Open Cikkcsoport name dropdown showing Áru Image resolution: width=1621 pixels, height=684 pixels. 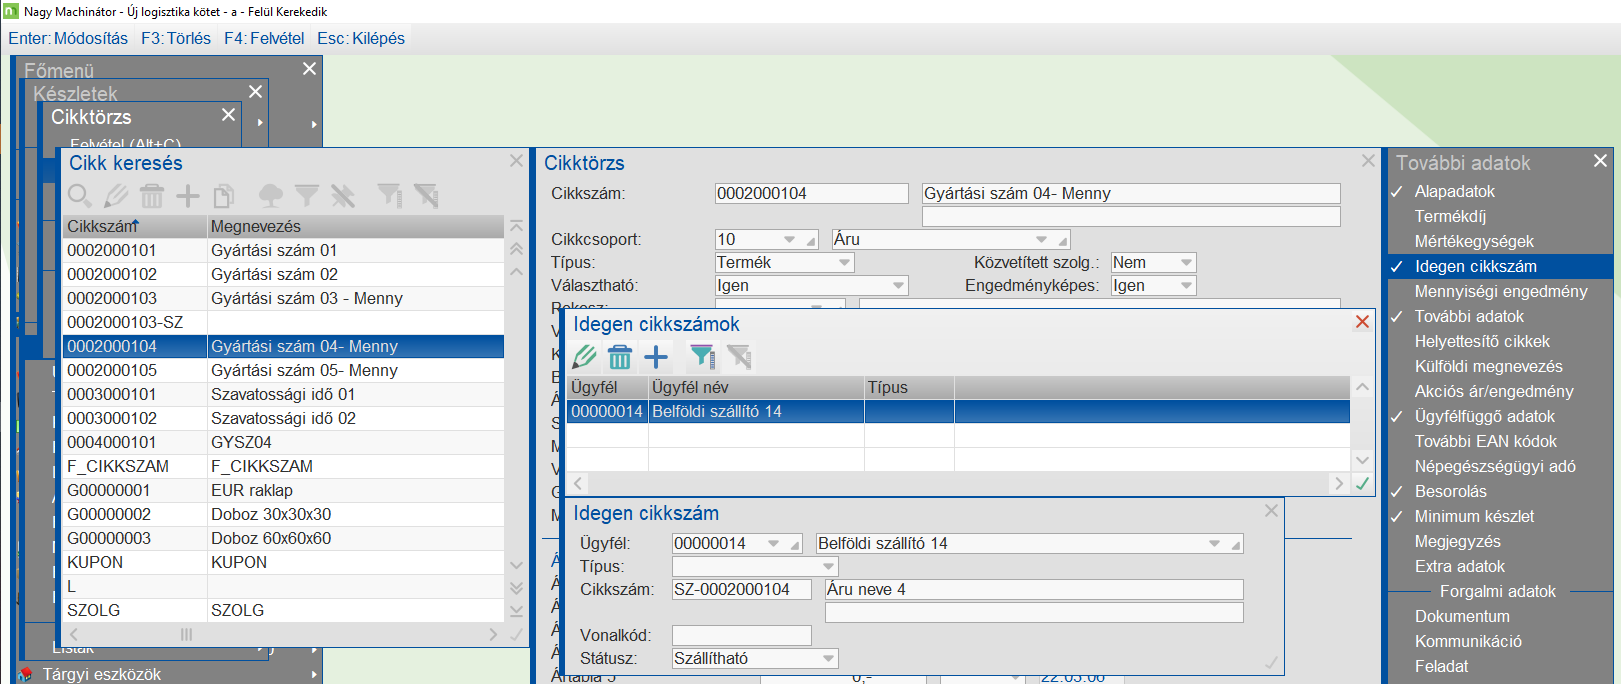point(1041,240)
